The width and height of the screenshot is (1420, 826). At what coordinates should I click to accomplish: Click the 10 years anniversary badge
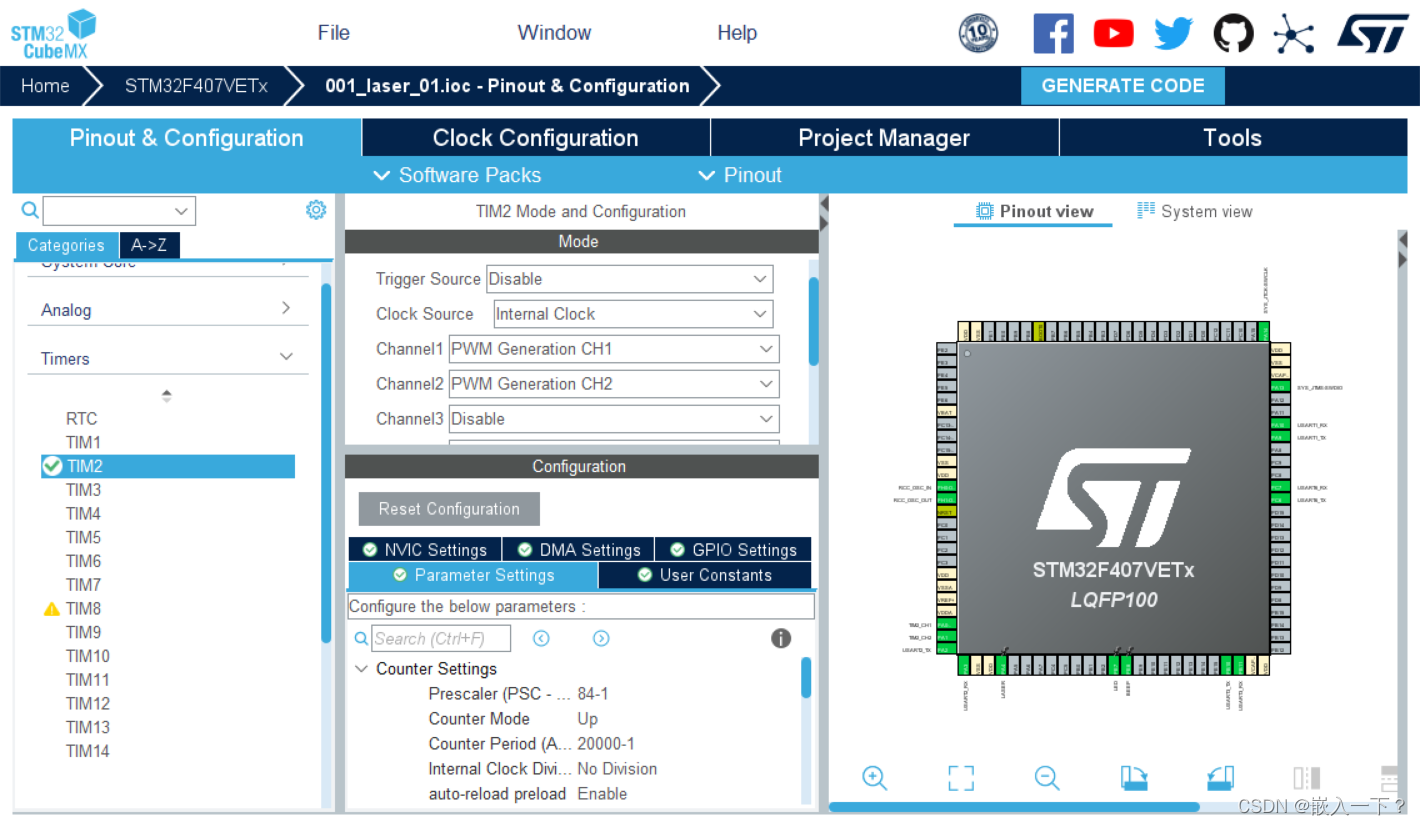click(x=978, y=33)
